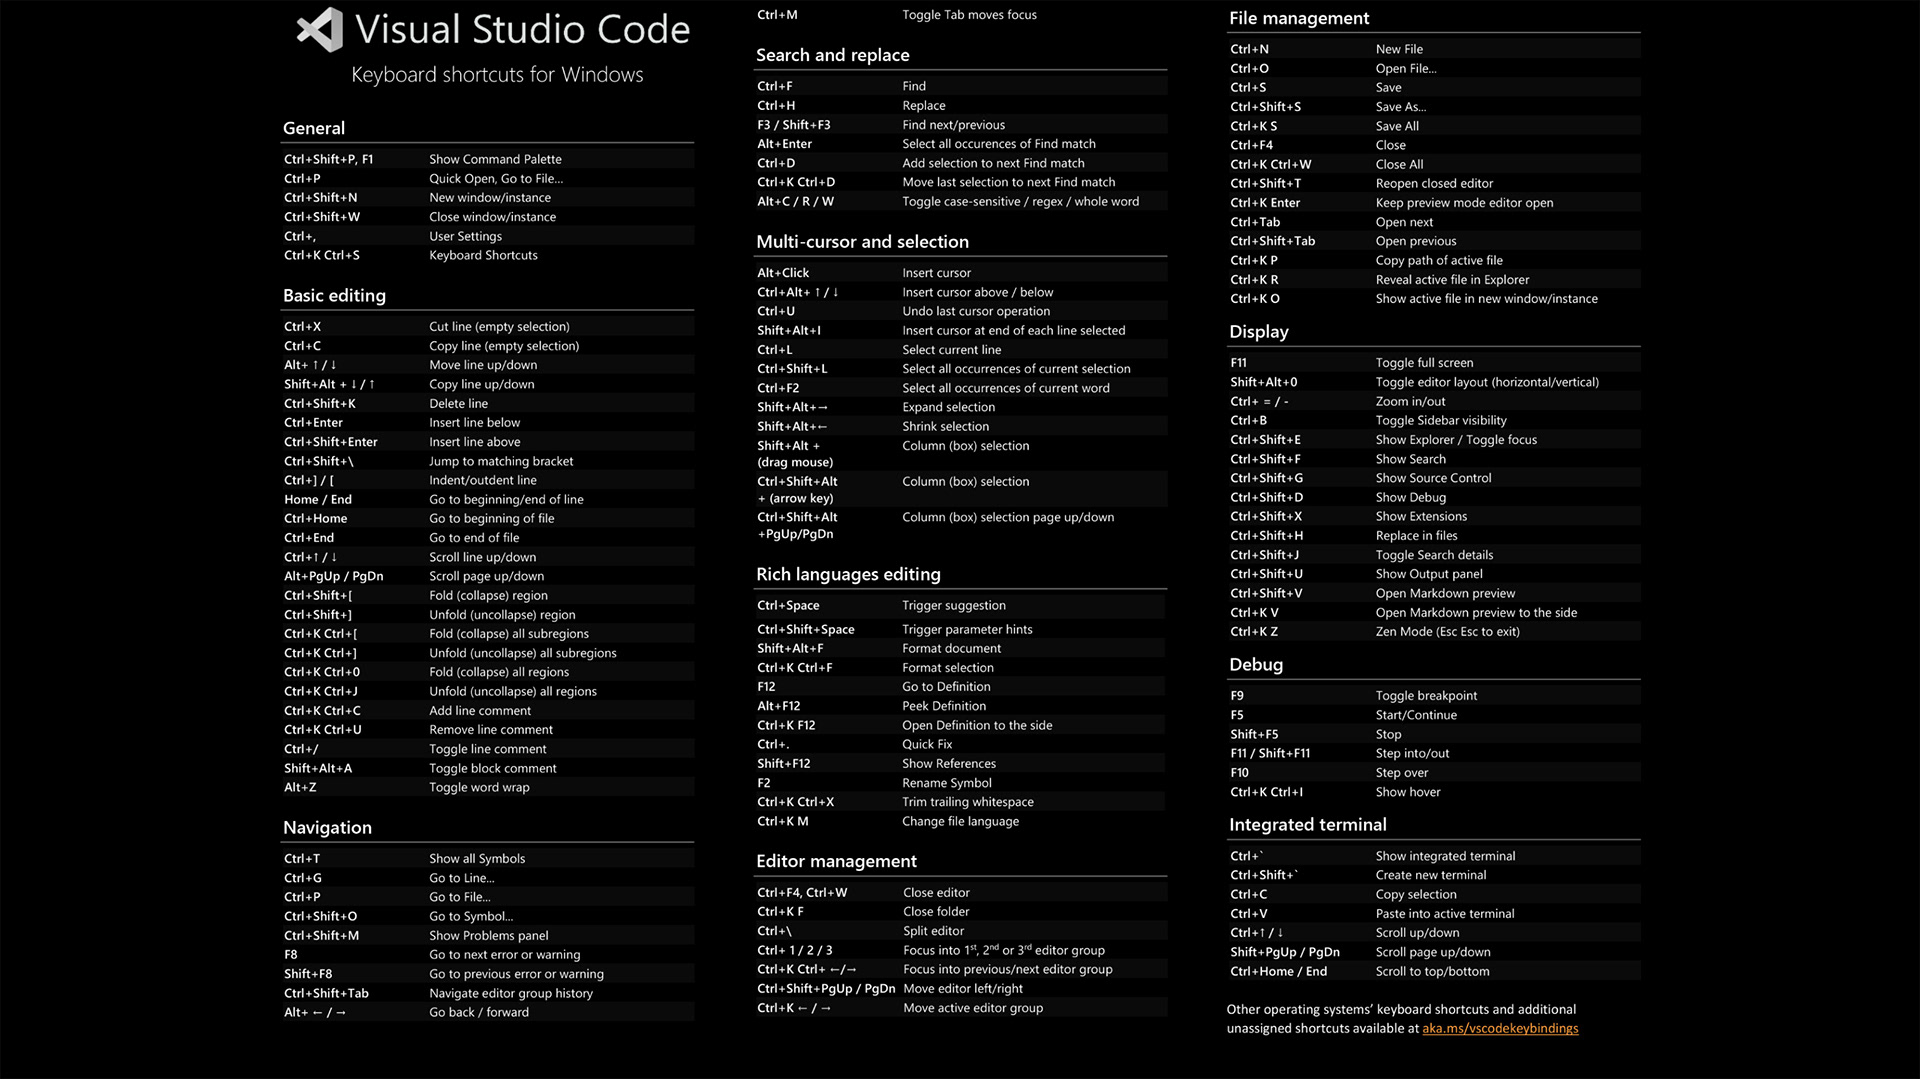Click 'Trigger parameter hints' text
Viewport: 1920px width, 1079px height.
click(x=967, y=629)
